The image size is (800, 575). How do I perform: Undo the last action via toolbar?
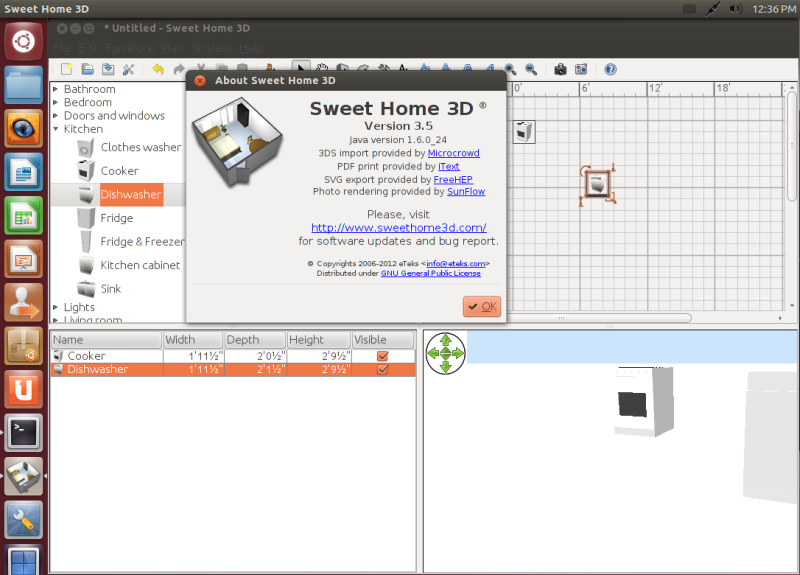pyautogui.click(x=158, y=69)
